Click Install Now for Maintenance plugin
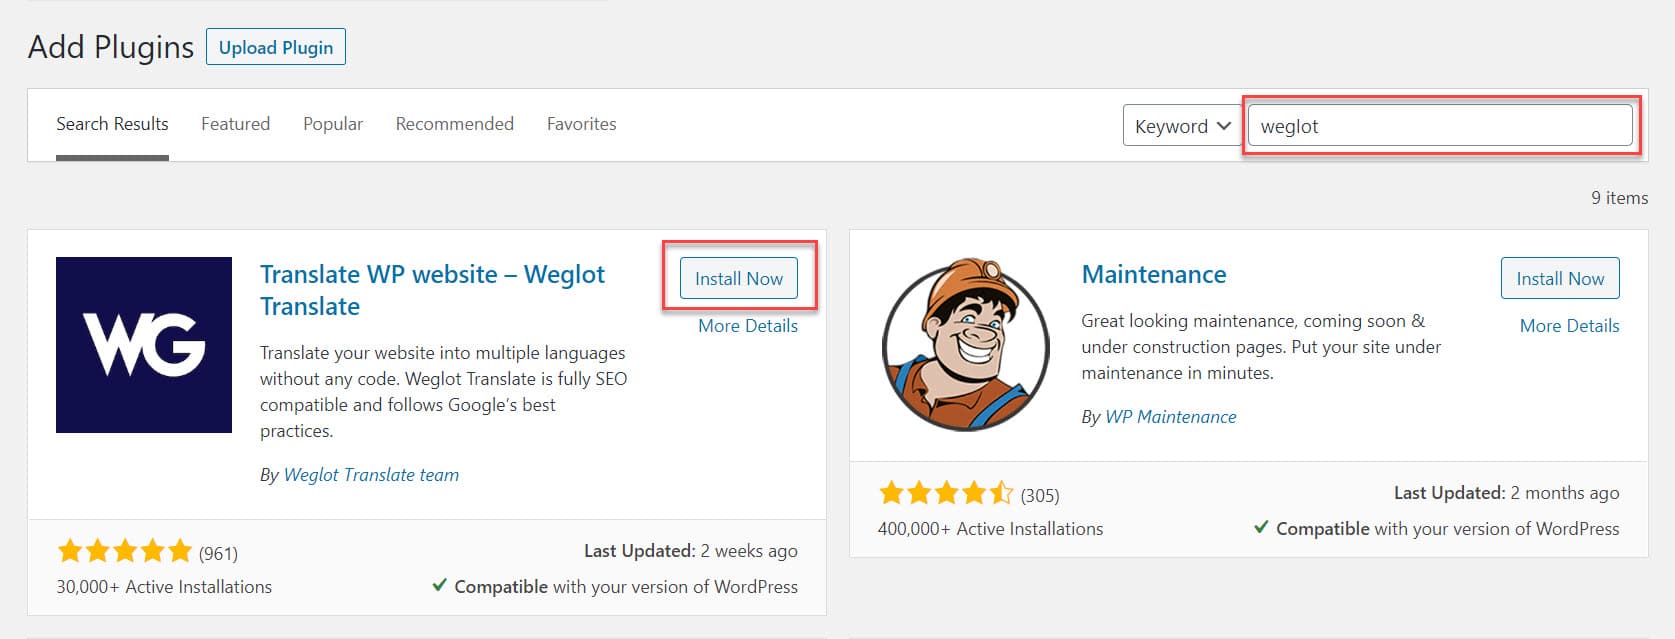 [x=1559, y=278]
